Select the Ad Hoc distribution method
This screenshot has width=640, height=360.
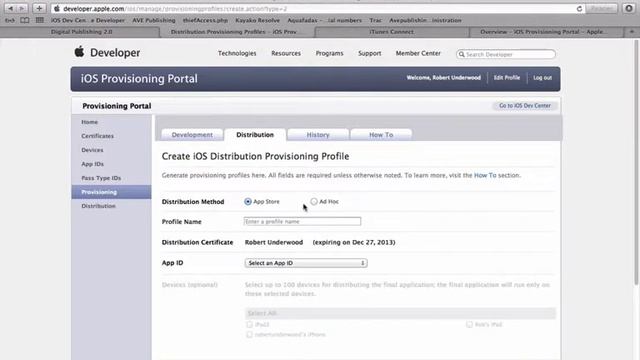click(314, 202)
